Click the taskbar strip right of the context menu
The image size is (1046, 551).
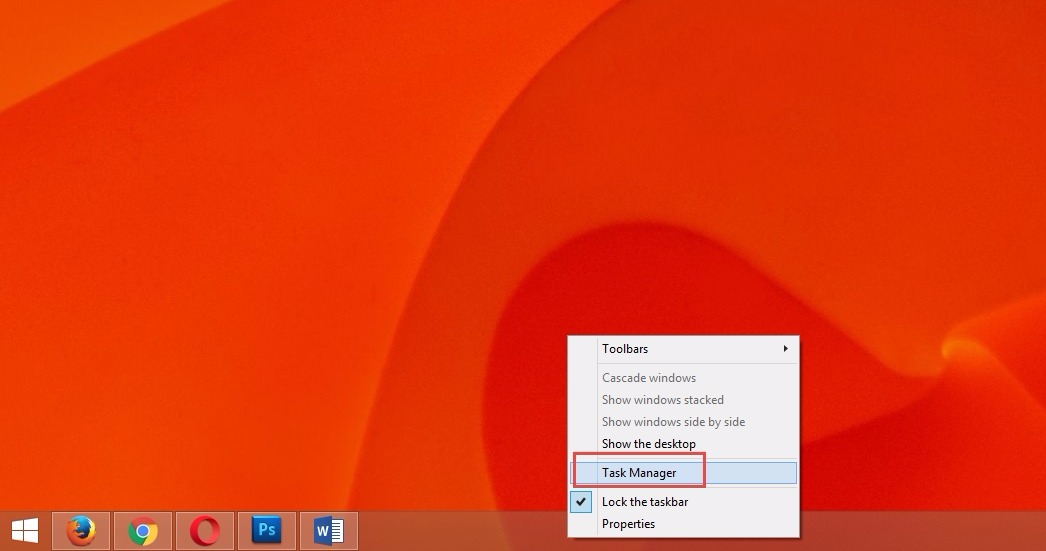click(920, 531)
